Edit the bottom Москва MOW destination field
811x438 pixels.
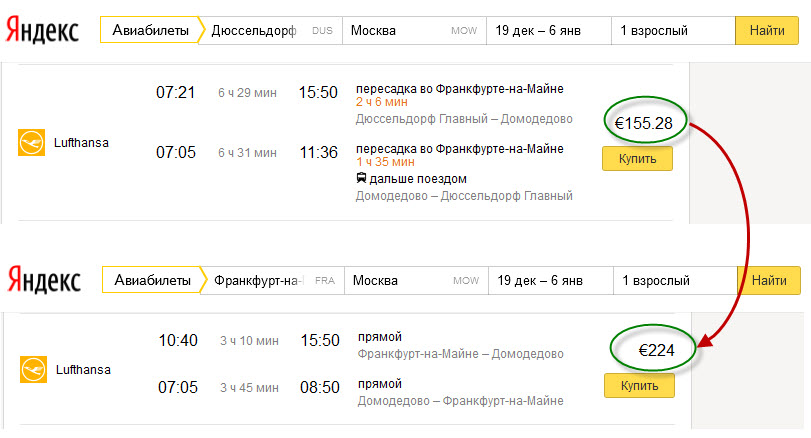click(416, 280)
